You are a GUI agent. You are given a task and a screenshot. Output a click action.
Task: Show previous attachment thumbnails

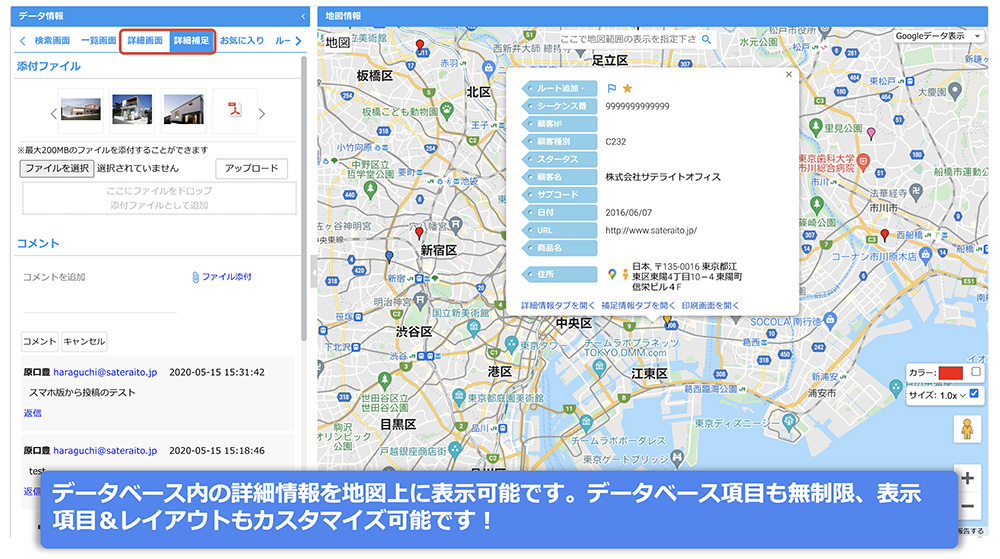54,114
